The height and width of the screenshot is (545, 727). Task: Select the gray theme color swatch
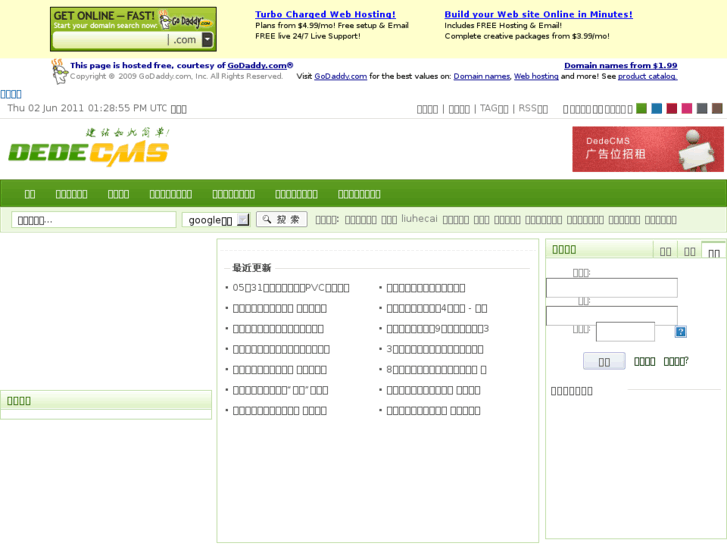point(702,109)
